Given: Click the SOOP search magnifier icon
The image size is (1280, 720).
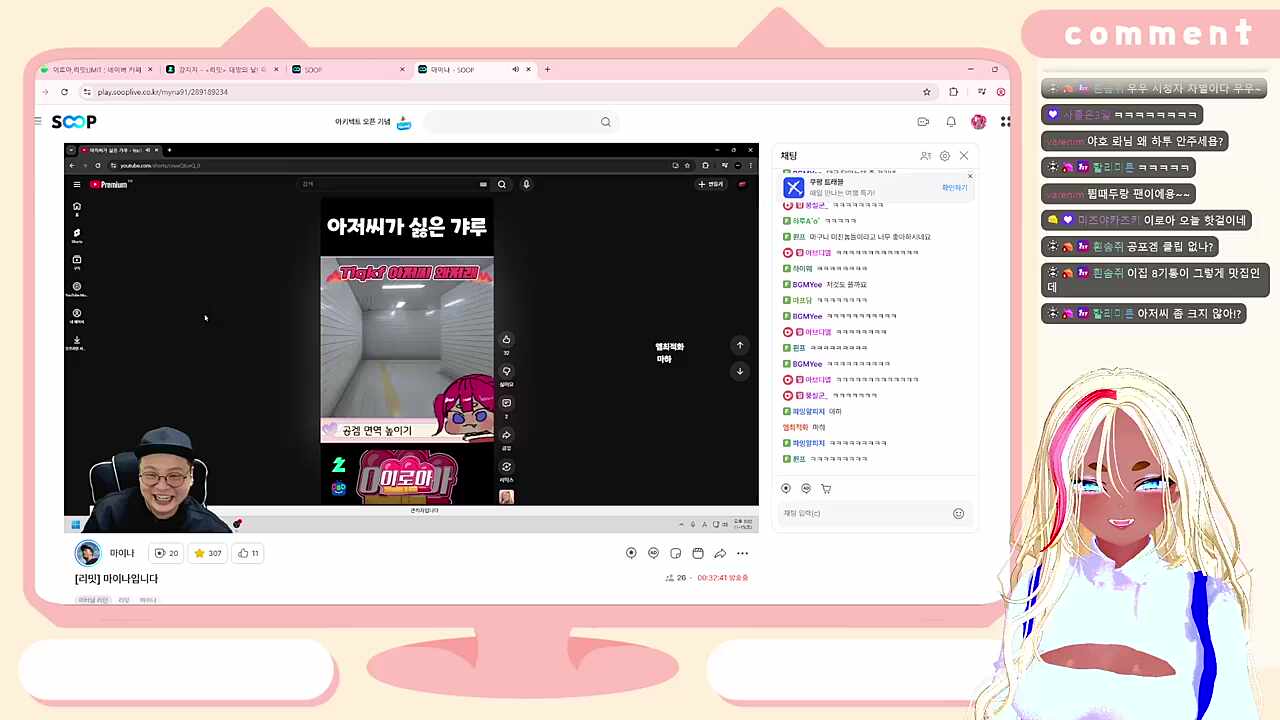Looking at the screenshot, I should [x=605, y=122].
